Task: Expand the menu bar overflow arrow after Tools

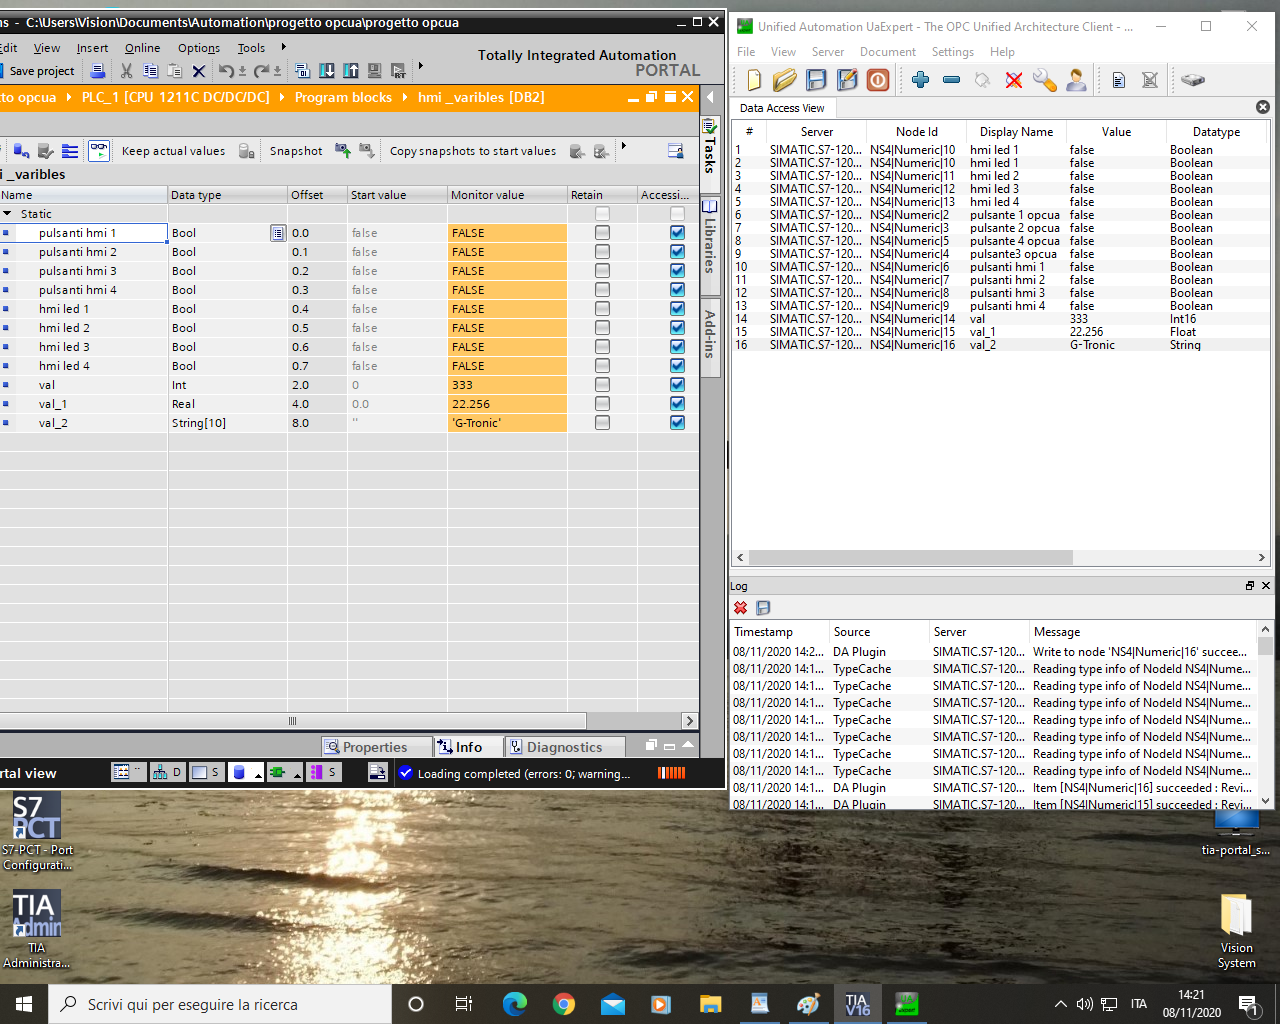Action: click(x=283, y=47)
